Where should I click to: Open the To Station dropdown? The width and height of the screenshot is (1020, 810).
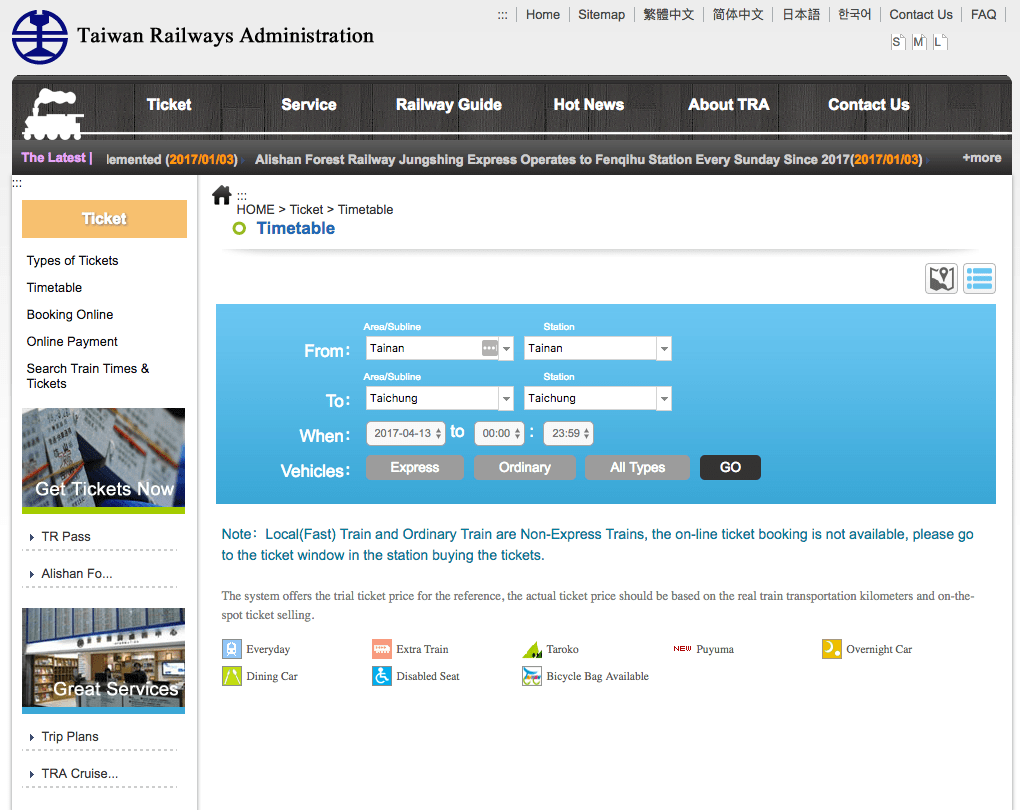pos(597,398)
